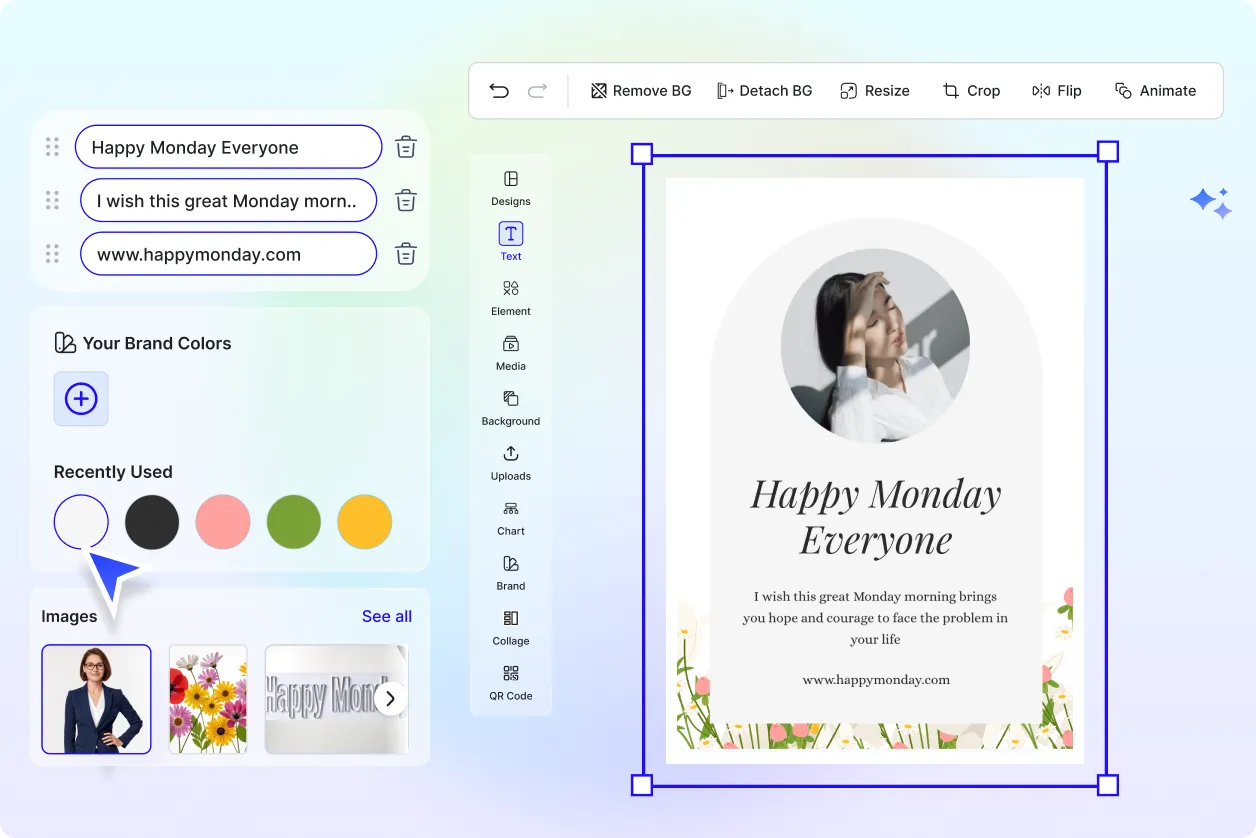Select the businesswoman image thumbnail
This screenshot has height=838, width=1256.
point(96,699)
